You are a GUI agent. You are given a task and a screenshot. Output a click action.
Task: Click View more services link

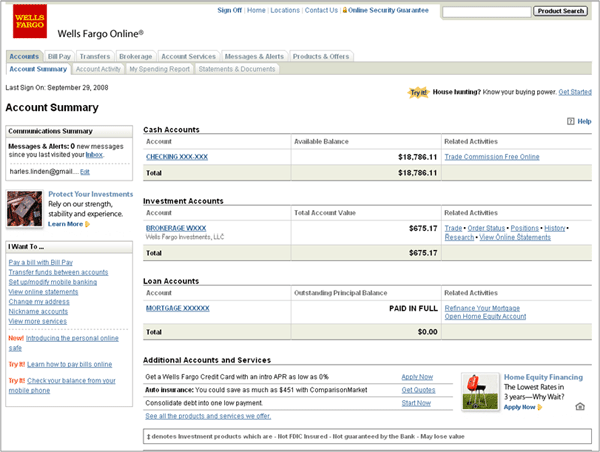tap(38, 321)
